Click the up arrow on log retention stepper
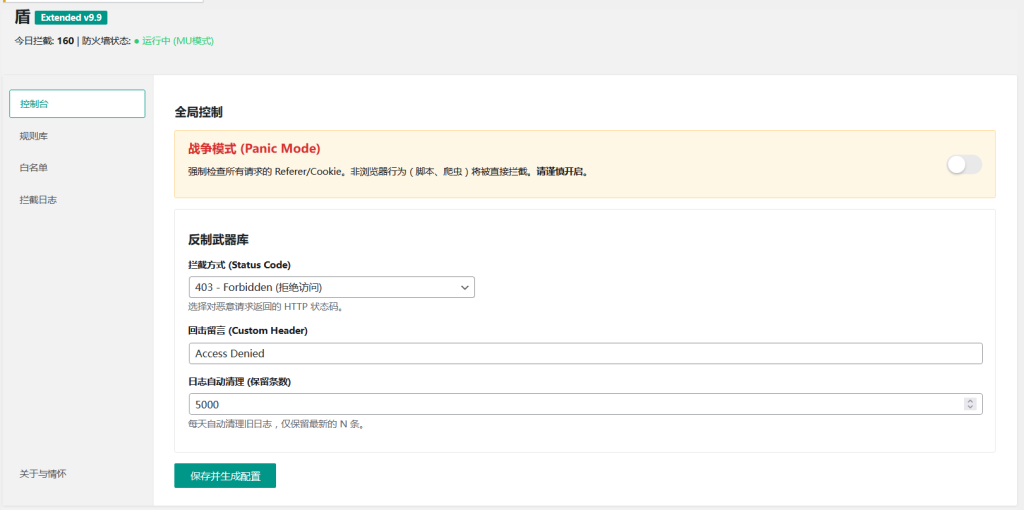The height and width of the screenshot is (510, 1024). click(x=970, y=401)
